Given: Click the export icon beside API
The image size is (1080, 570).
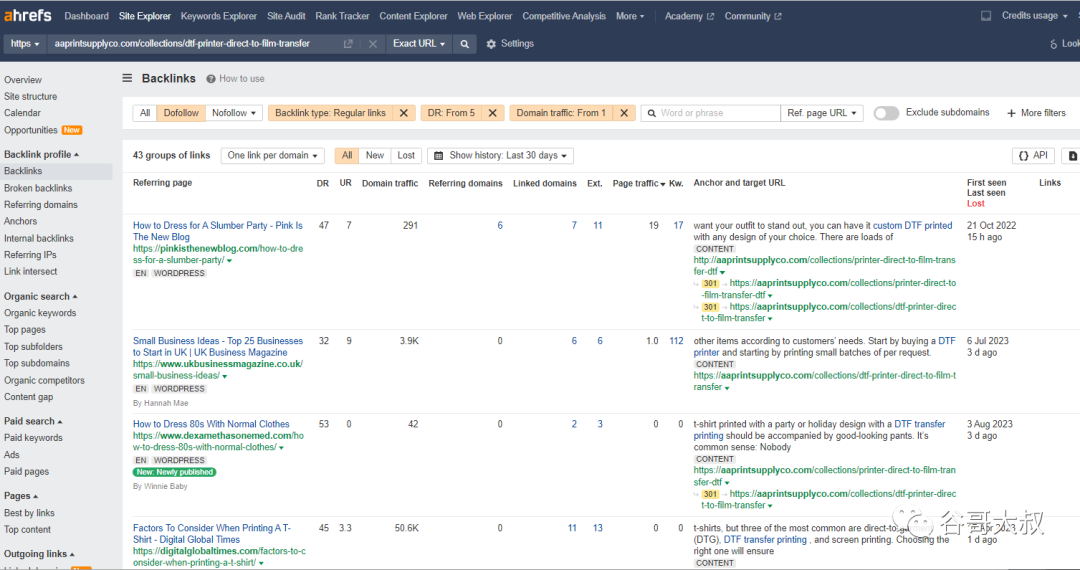Looking at the screenshot, I should click(x=1072, y=156).
